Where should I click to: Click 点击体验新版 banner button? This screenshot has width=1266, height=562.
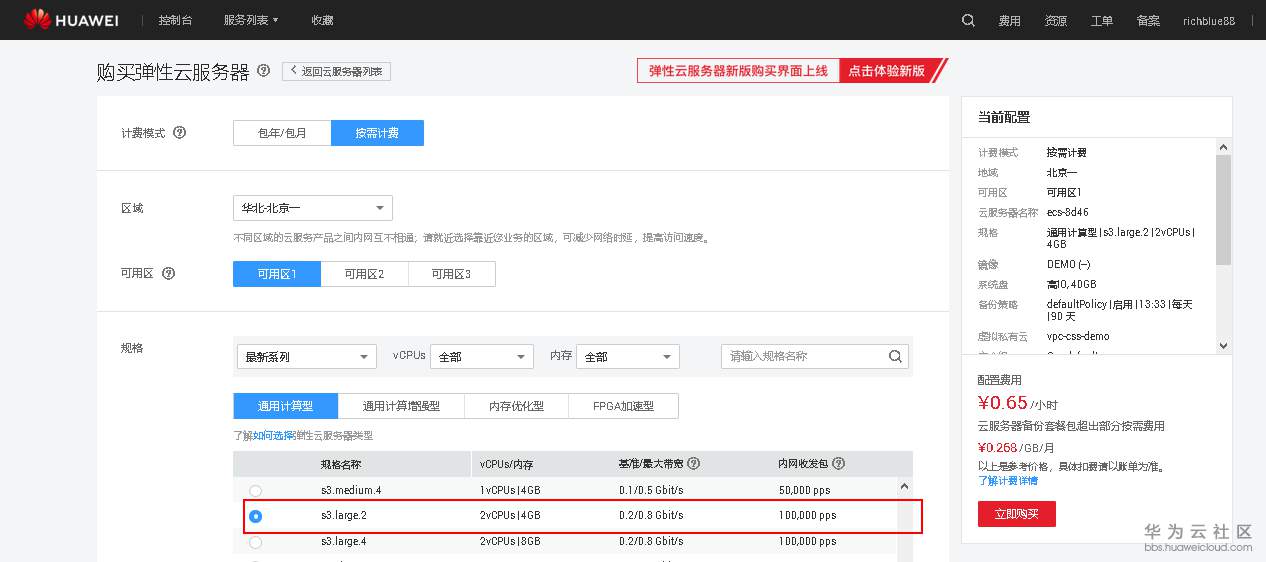pos(887,71)
